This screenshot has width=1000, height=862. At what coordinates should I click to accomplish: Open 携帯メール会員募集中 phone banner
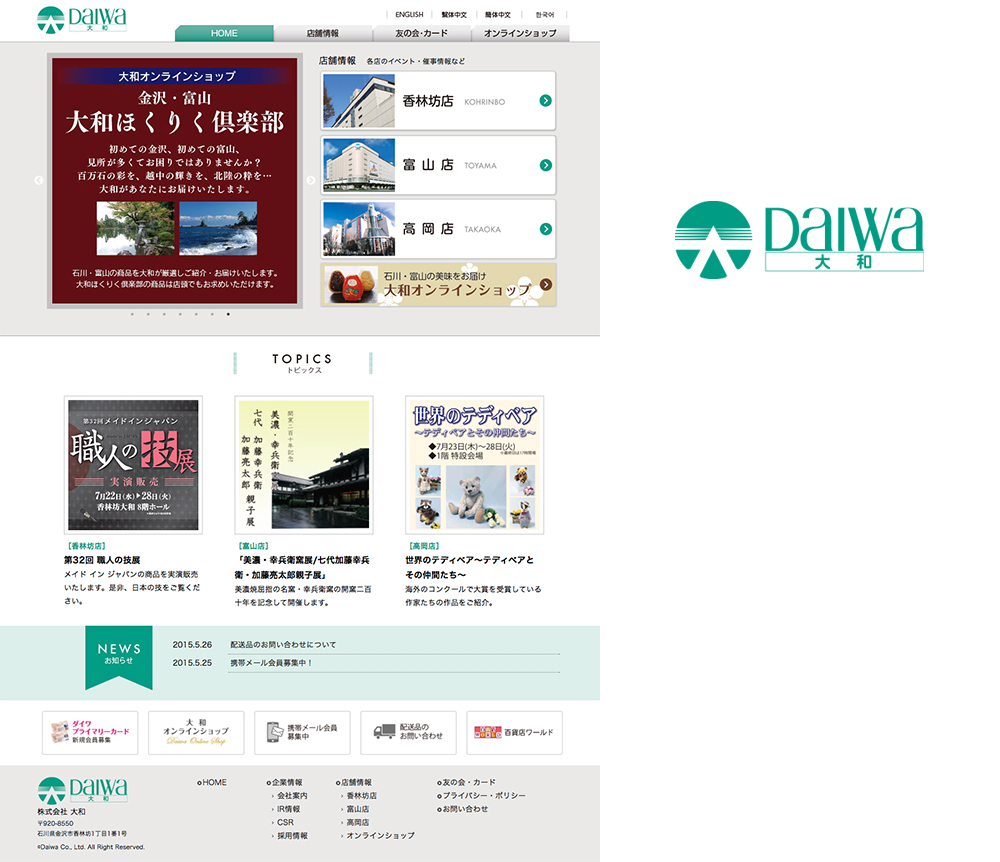click(x=302, y=733)
